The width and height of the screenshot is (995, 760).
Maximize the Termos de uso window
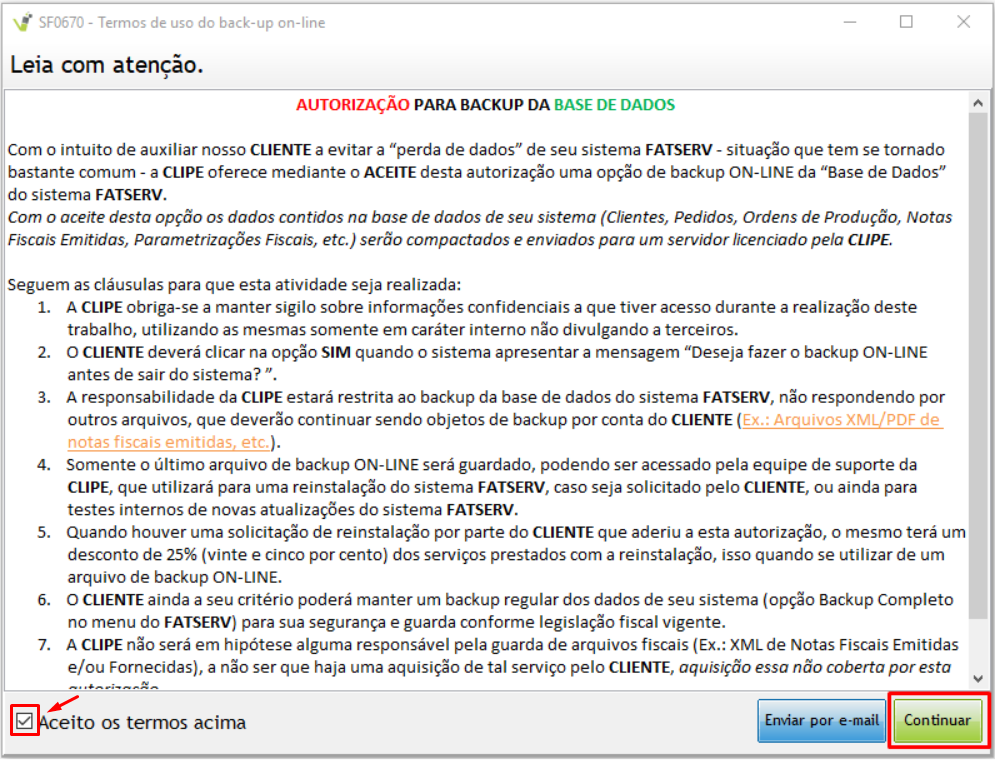[906, 22]
